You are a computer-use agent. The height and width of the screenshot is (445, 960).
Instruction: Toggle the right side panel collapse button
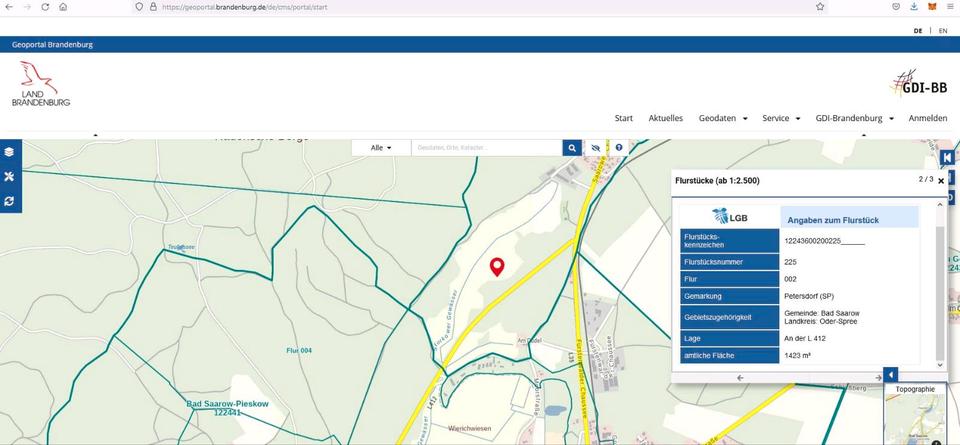click(946, 157)
